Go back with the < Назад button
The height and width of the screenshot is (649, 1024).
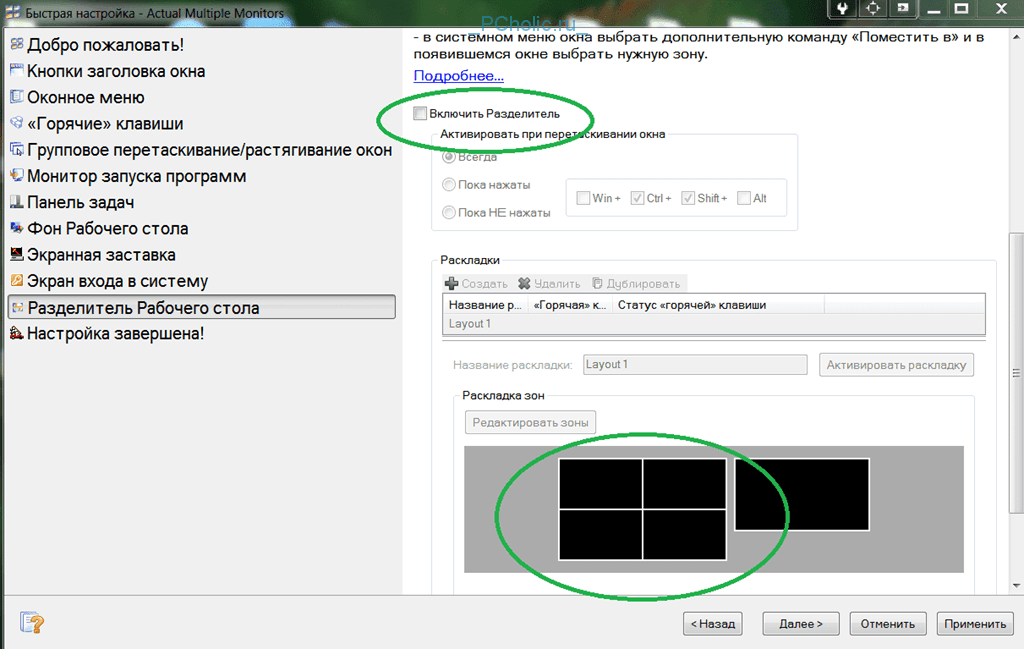pos(713,624)
